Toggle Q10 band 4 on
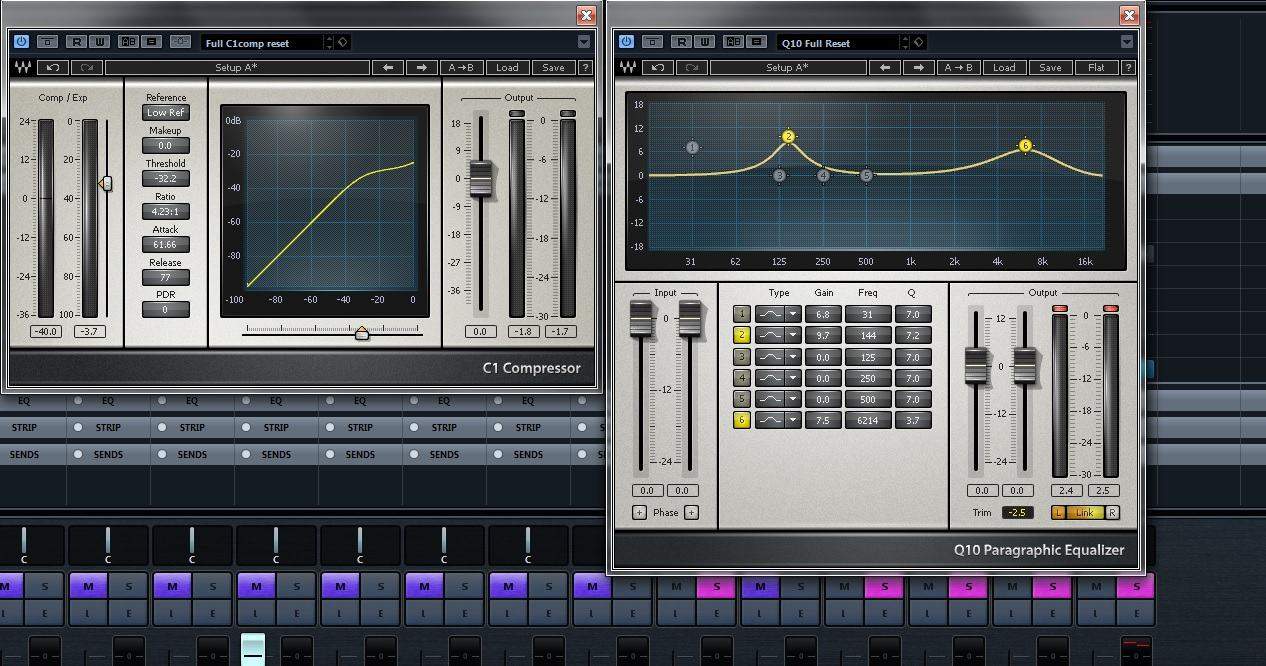The height and width of the screenshot is (666, 1266). coord(742,378)
